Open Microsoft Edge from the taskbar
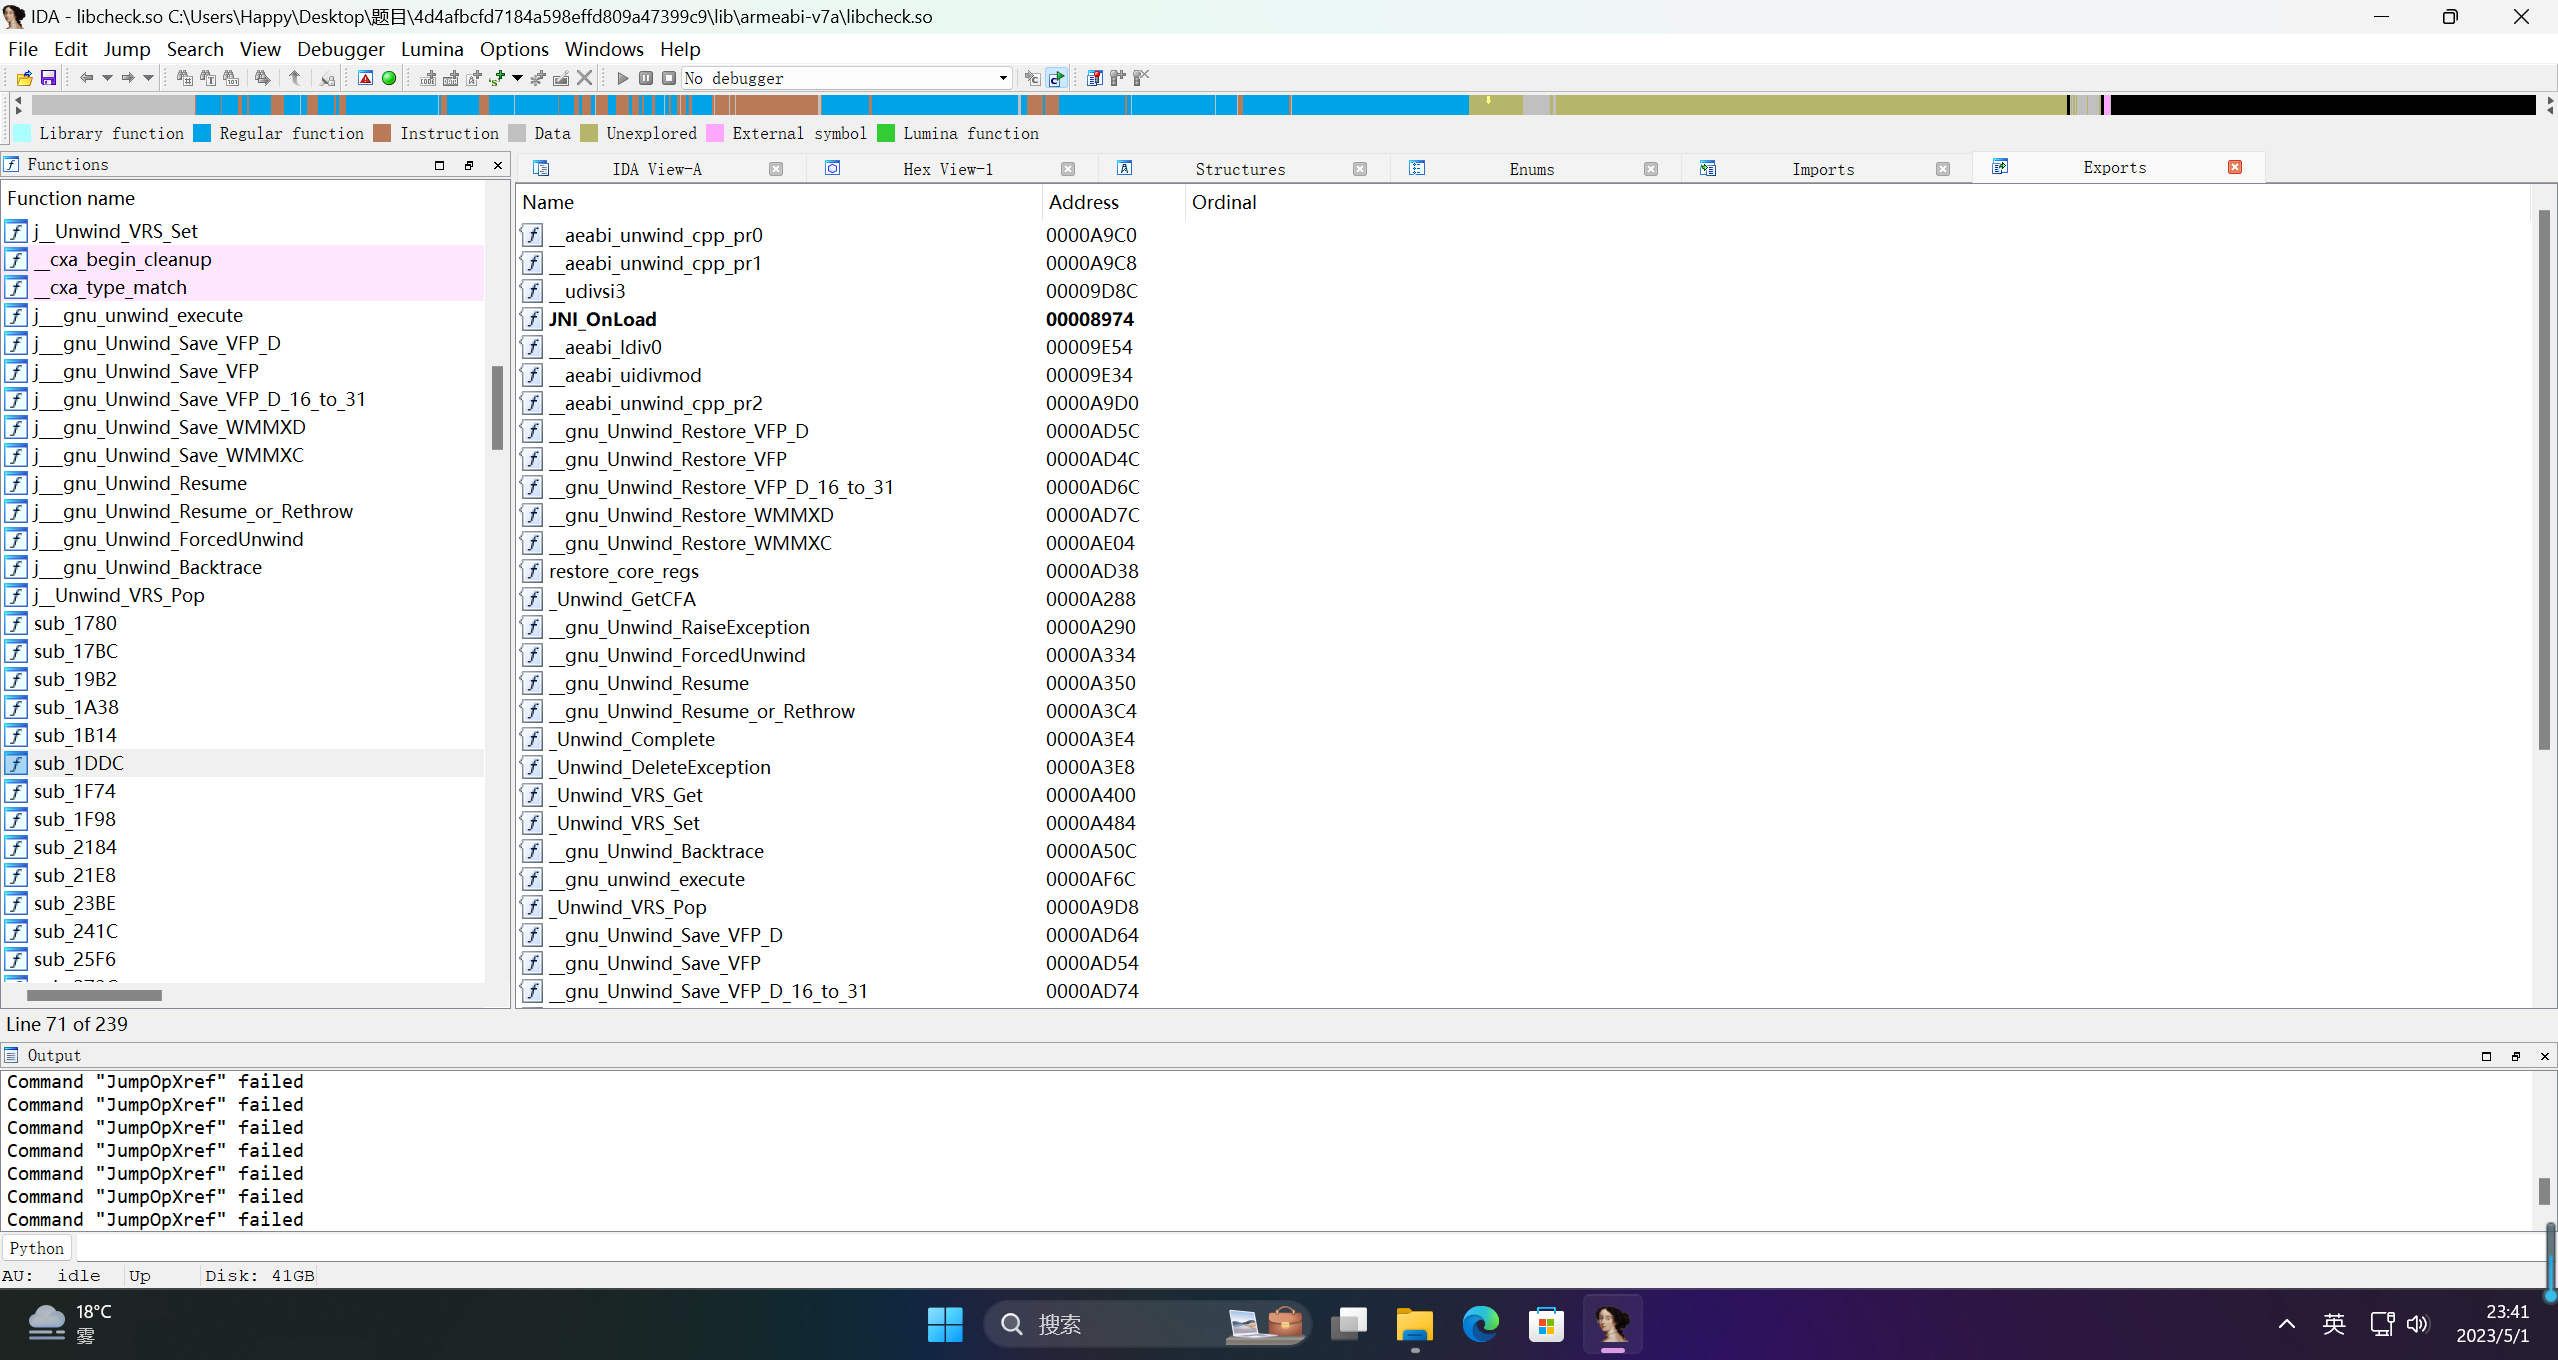 coord(1480,1324)
